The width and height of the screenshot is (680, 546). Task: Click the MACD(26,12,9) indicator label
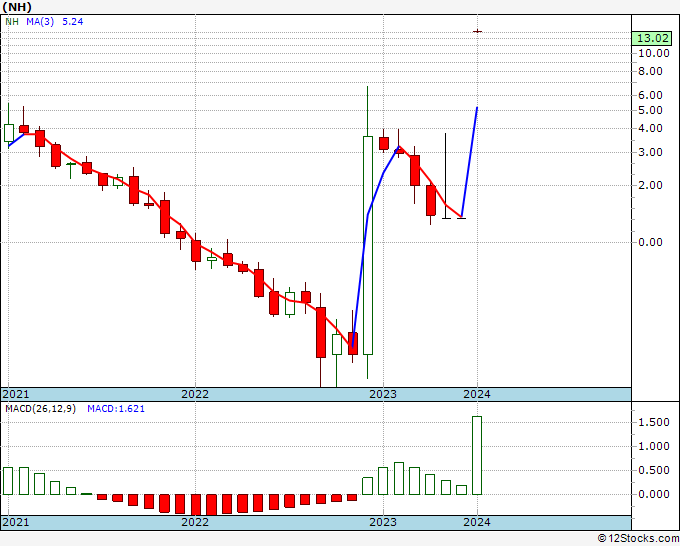(x=40, y=409)
